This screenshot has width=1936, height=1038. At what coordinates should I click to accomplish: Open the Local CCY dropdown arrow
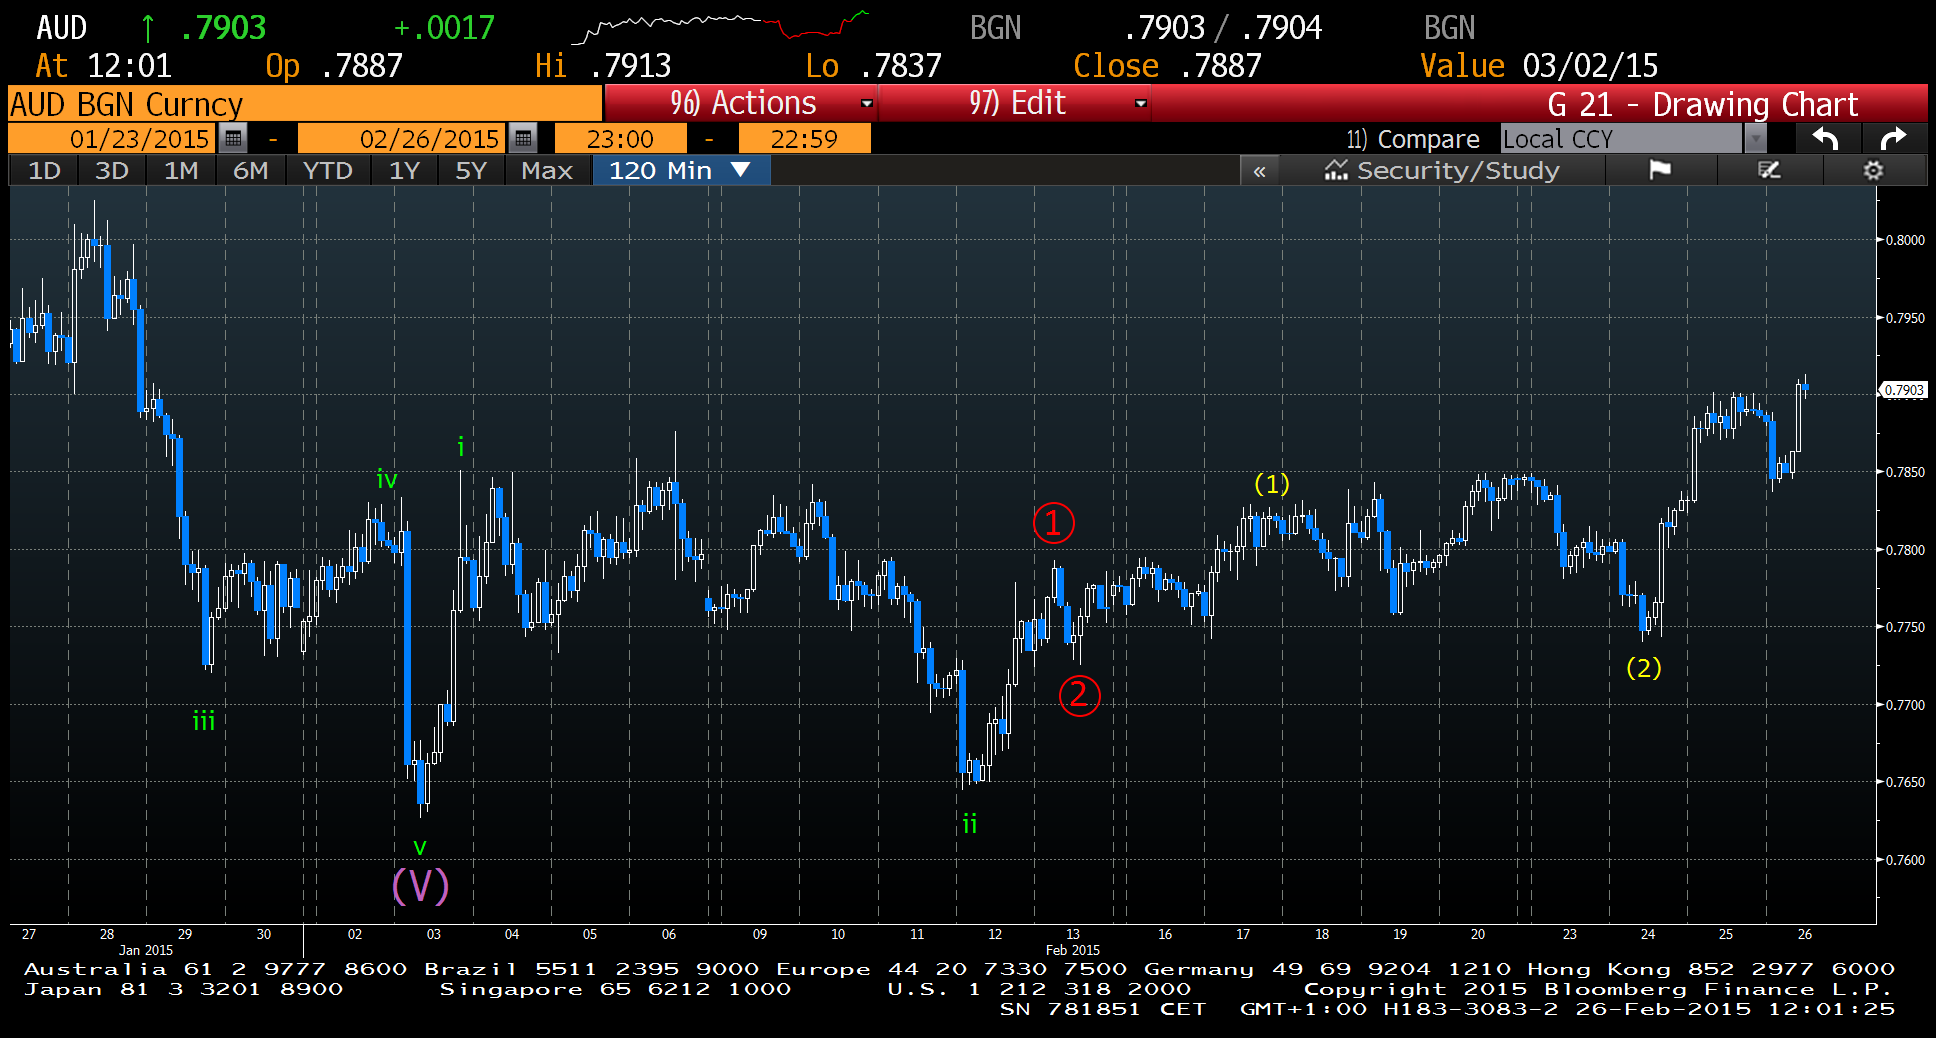1755,139
